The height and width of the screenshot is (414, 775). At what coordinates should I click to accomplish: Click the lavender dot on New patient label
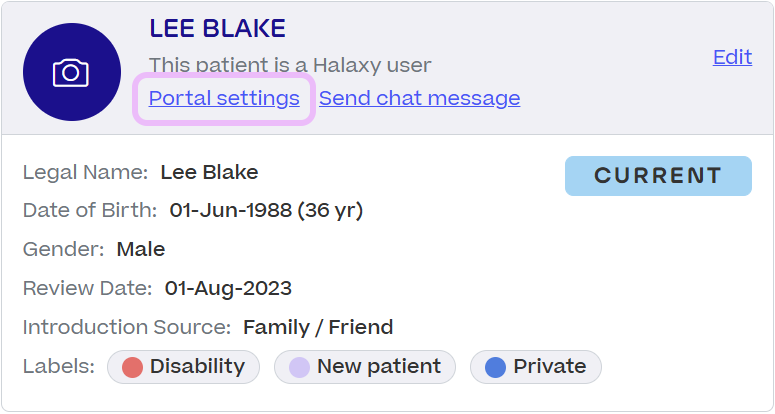(x=299, y=368)
